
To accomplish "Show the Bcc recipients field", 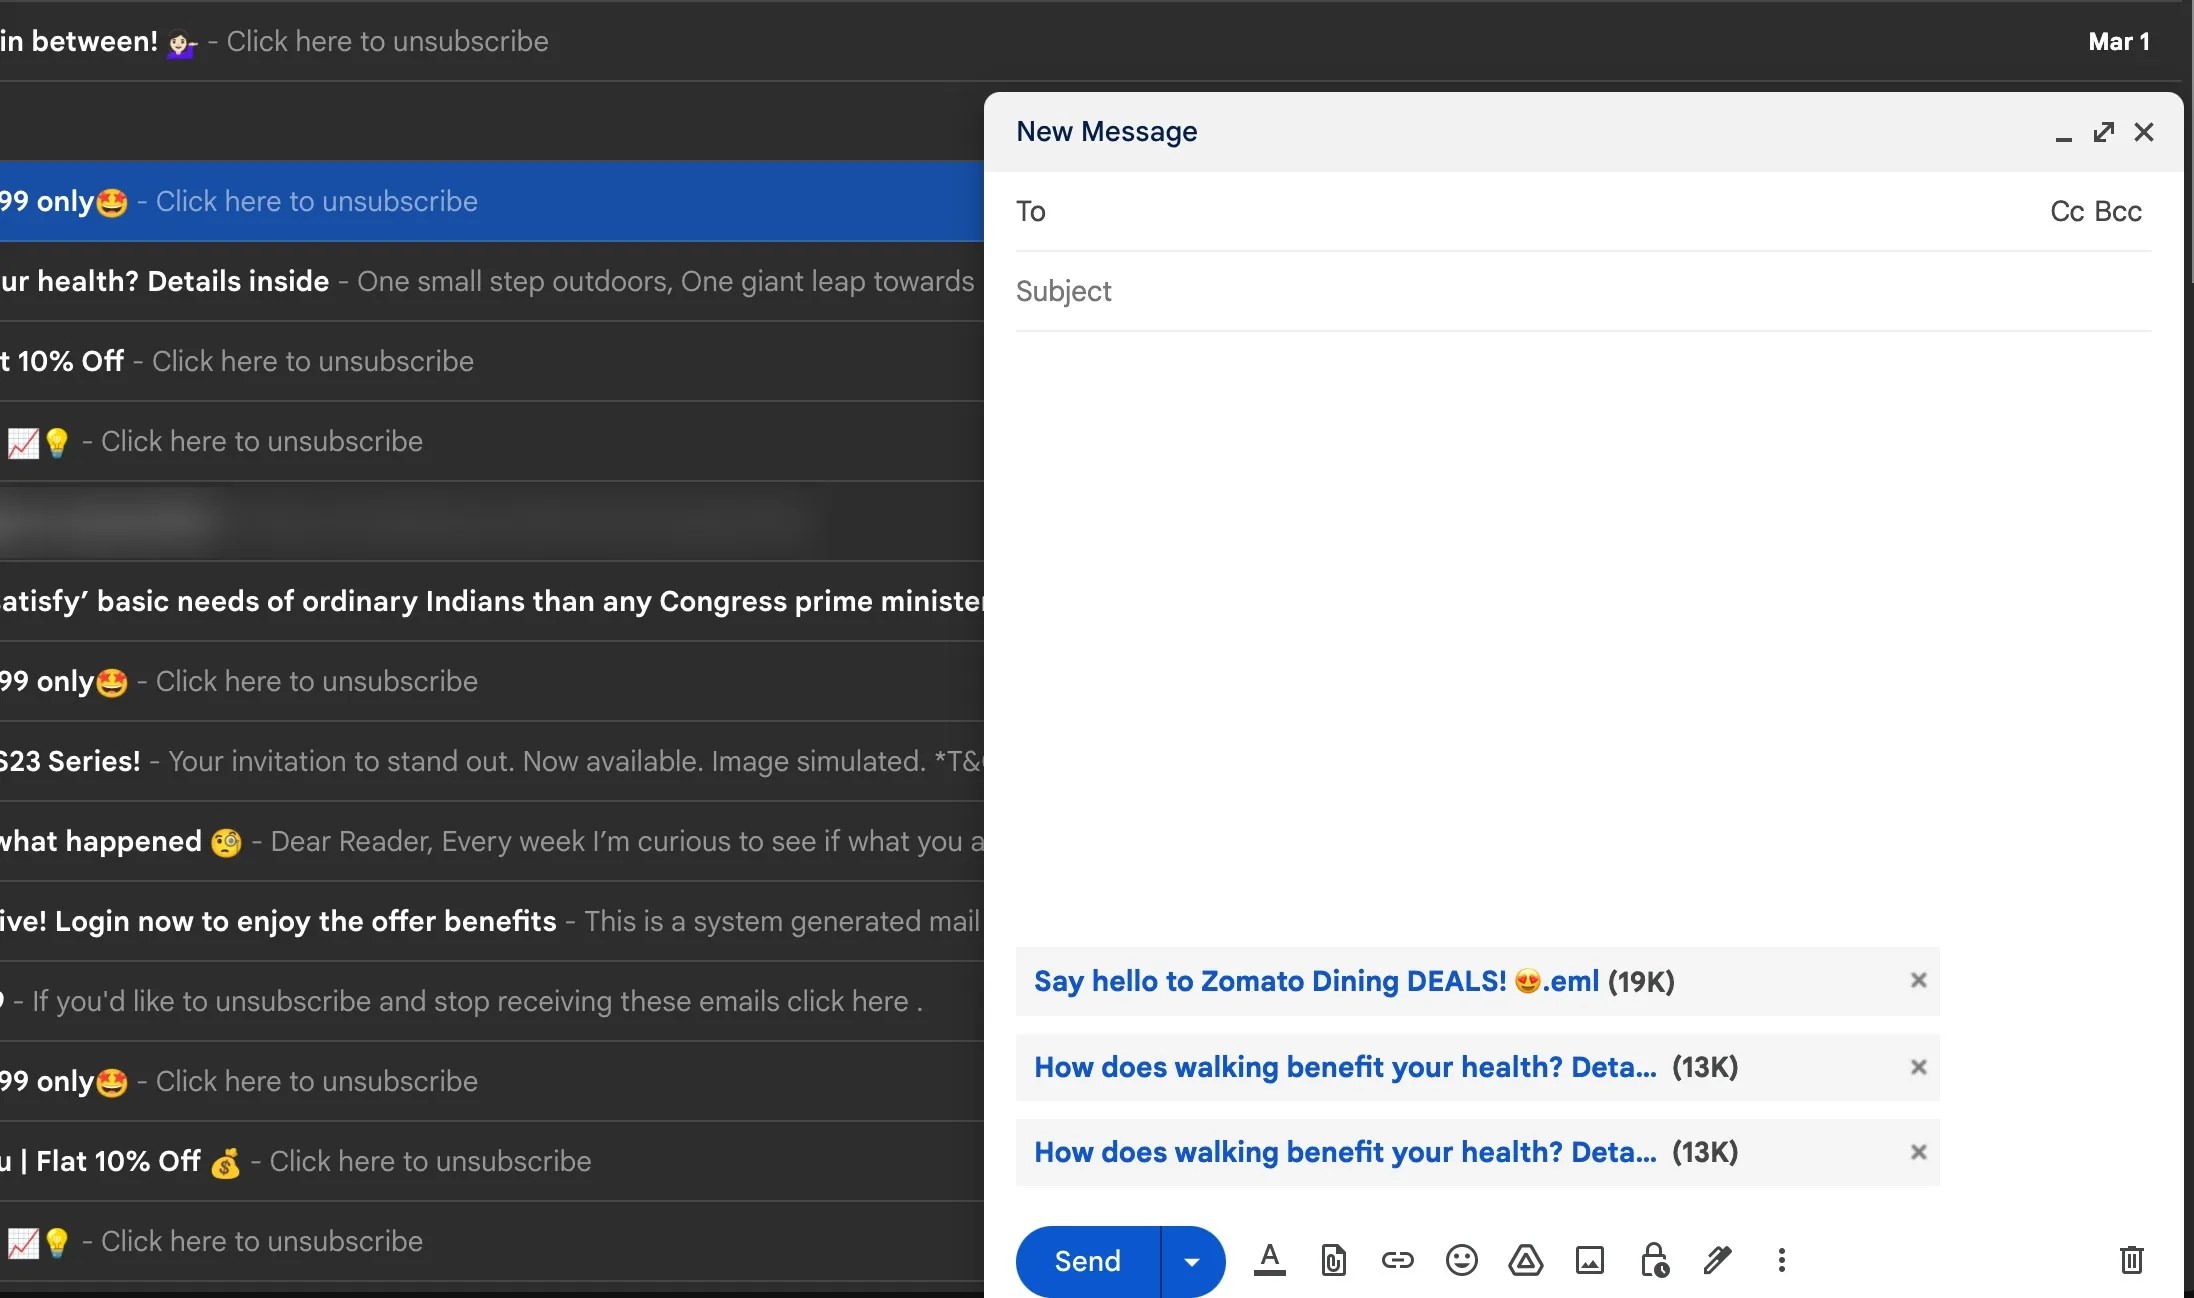I will coord(2118,211).
